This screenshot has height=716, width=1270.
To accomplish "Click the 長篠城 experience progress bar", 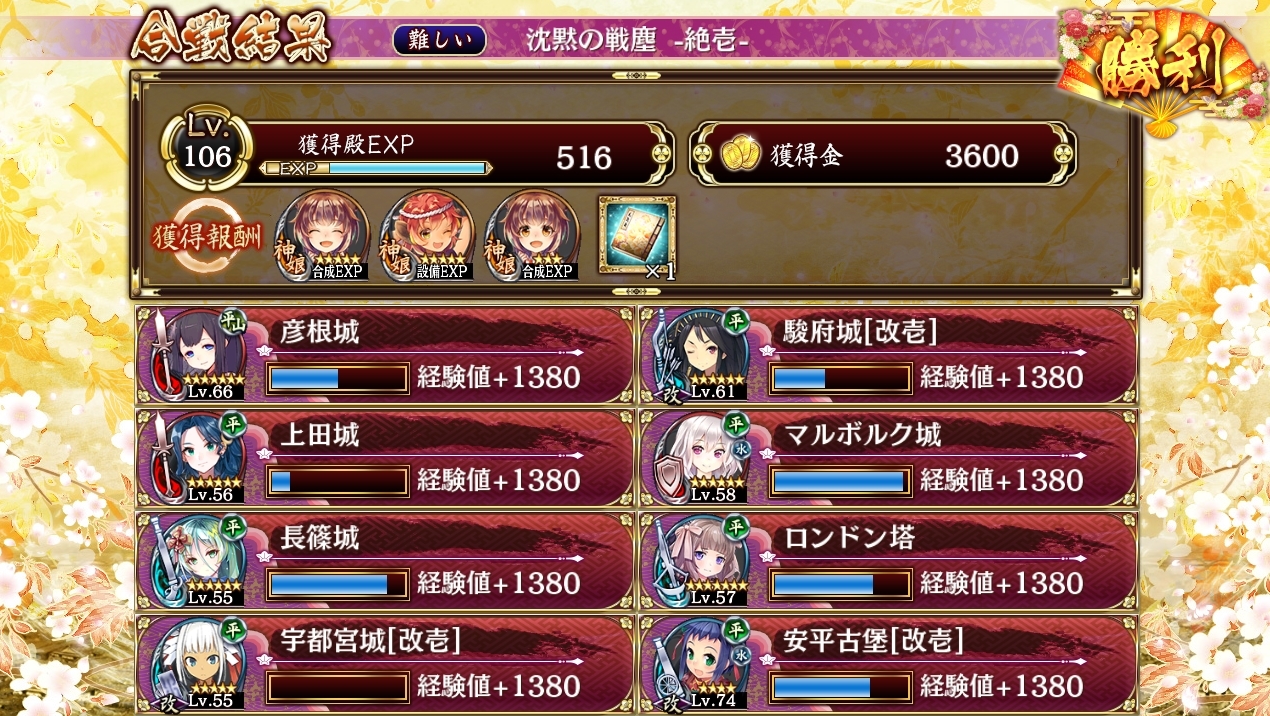I will (x=338, y=583).
